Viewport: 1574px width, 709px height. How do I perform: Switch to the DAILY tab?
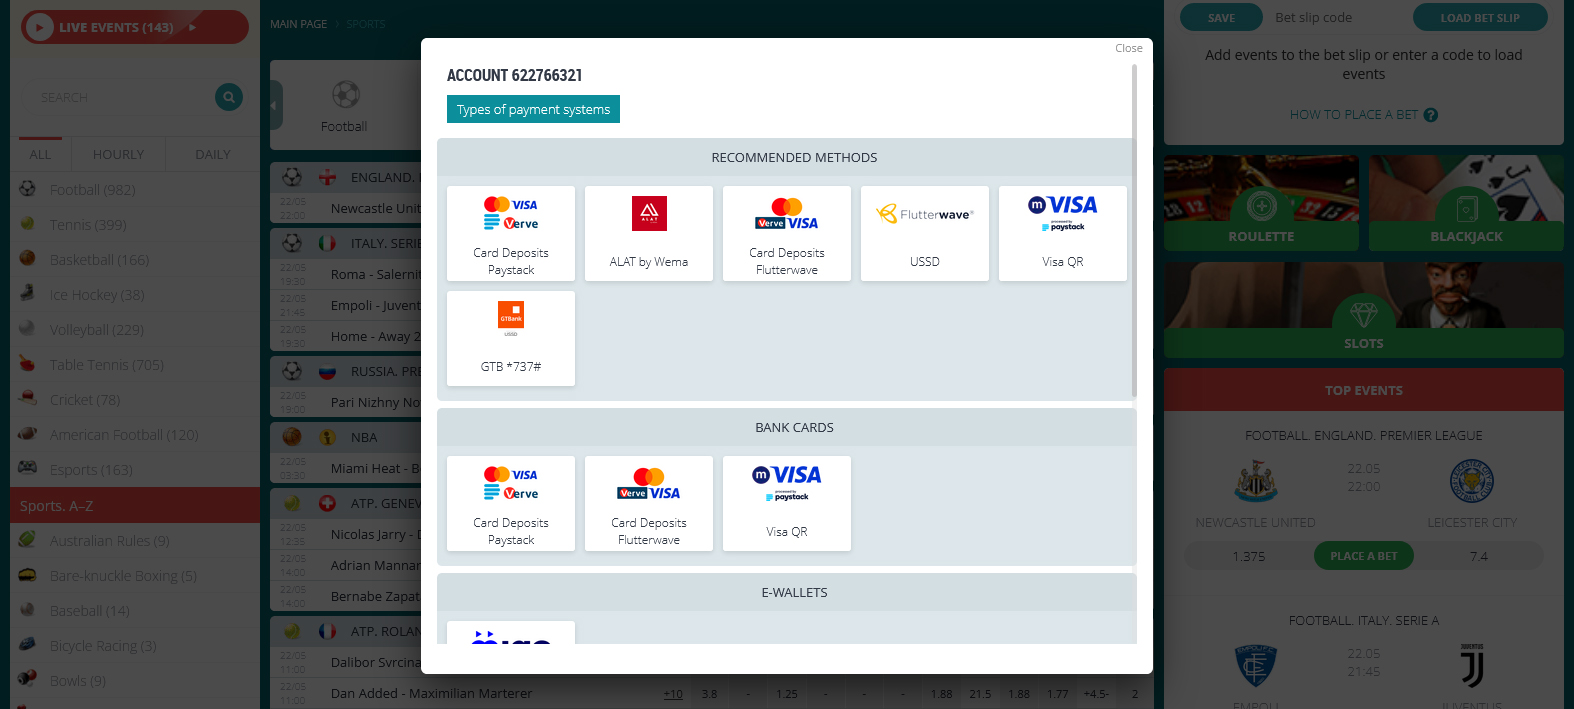click(213, 154)
